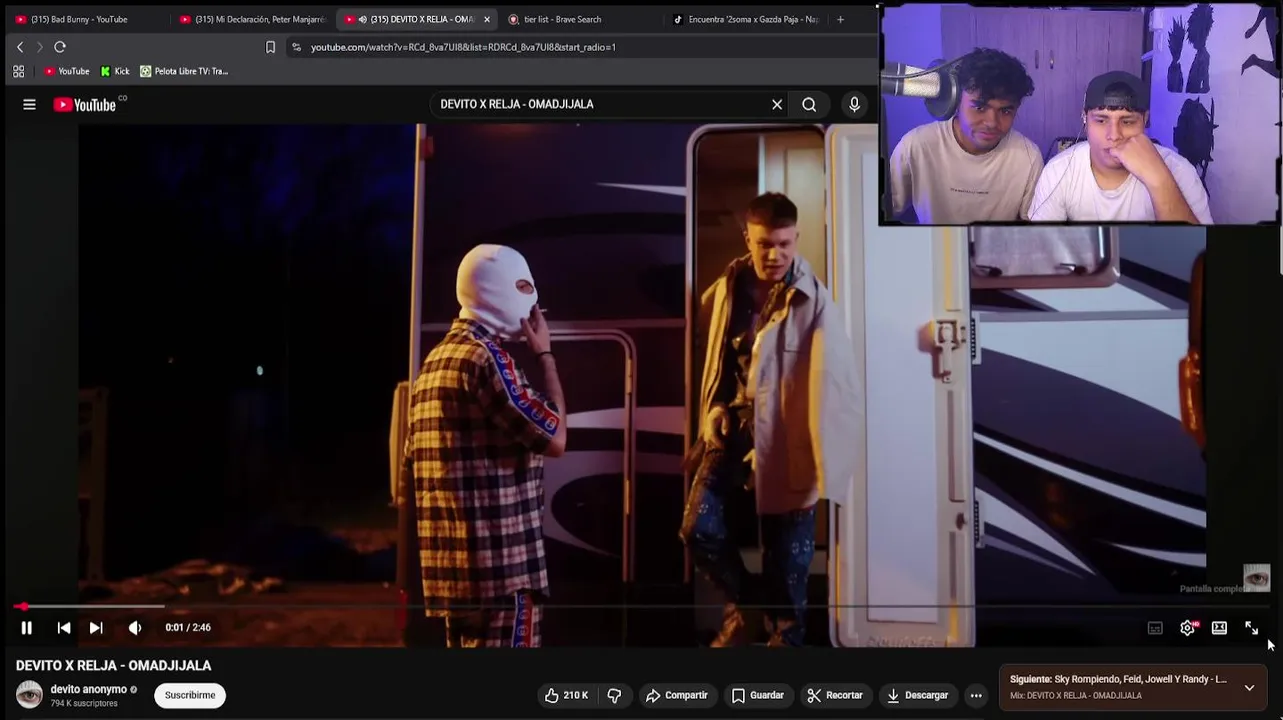Go back in browser history
The image size is (1283, 720).
tap(20, 47)
